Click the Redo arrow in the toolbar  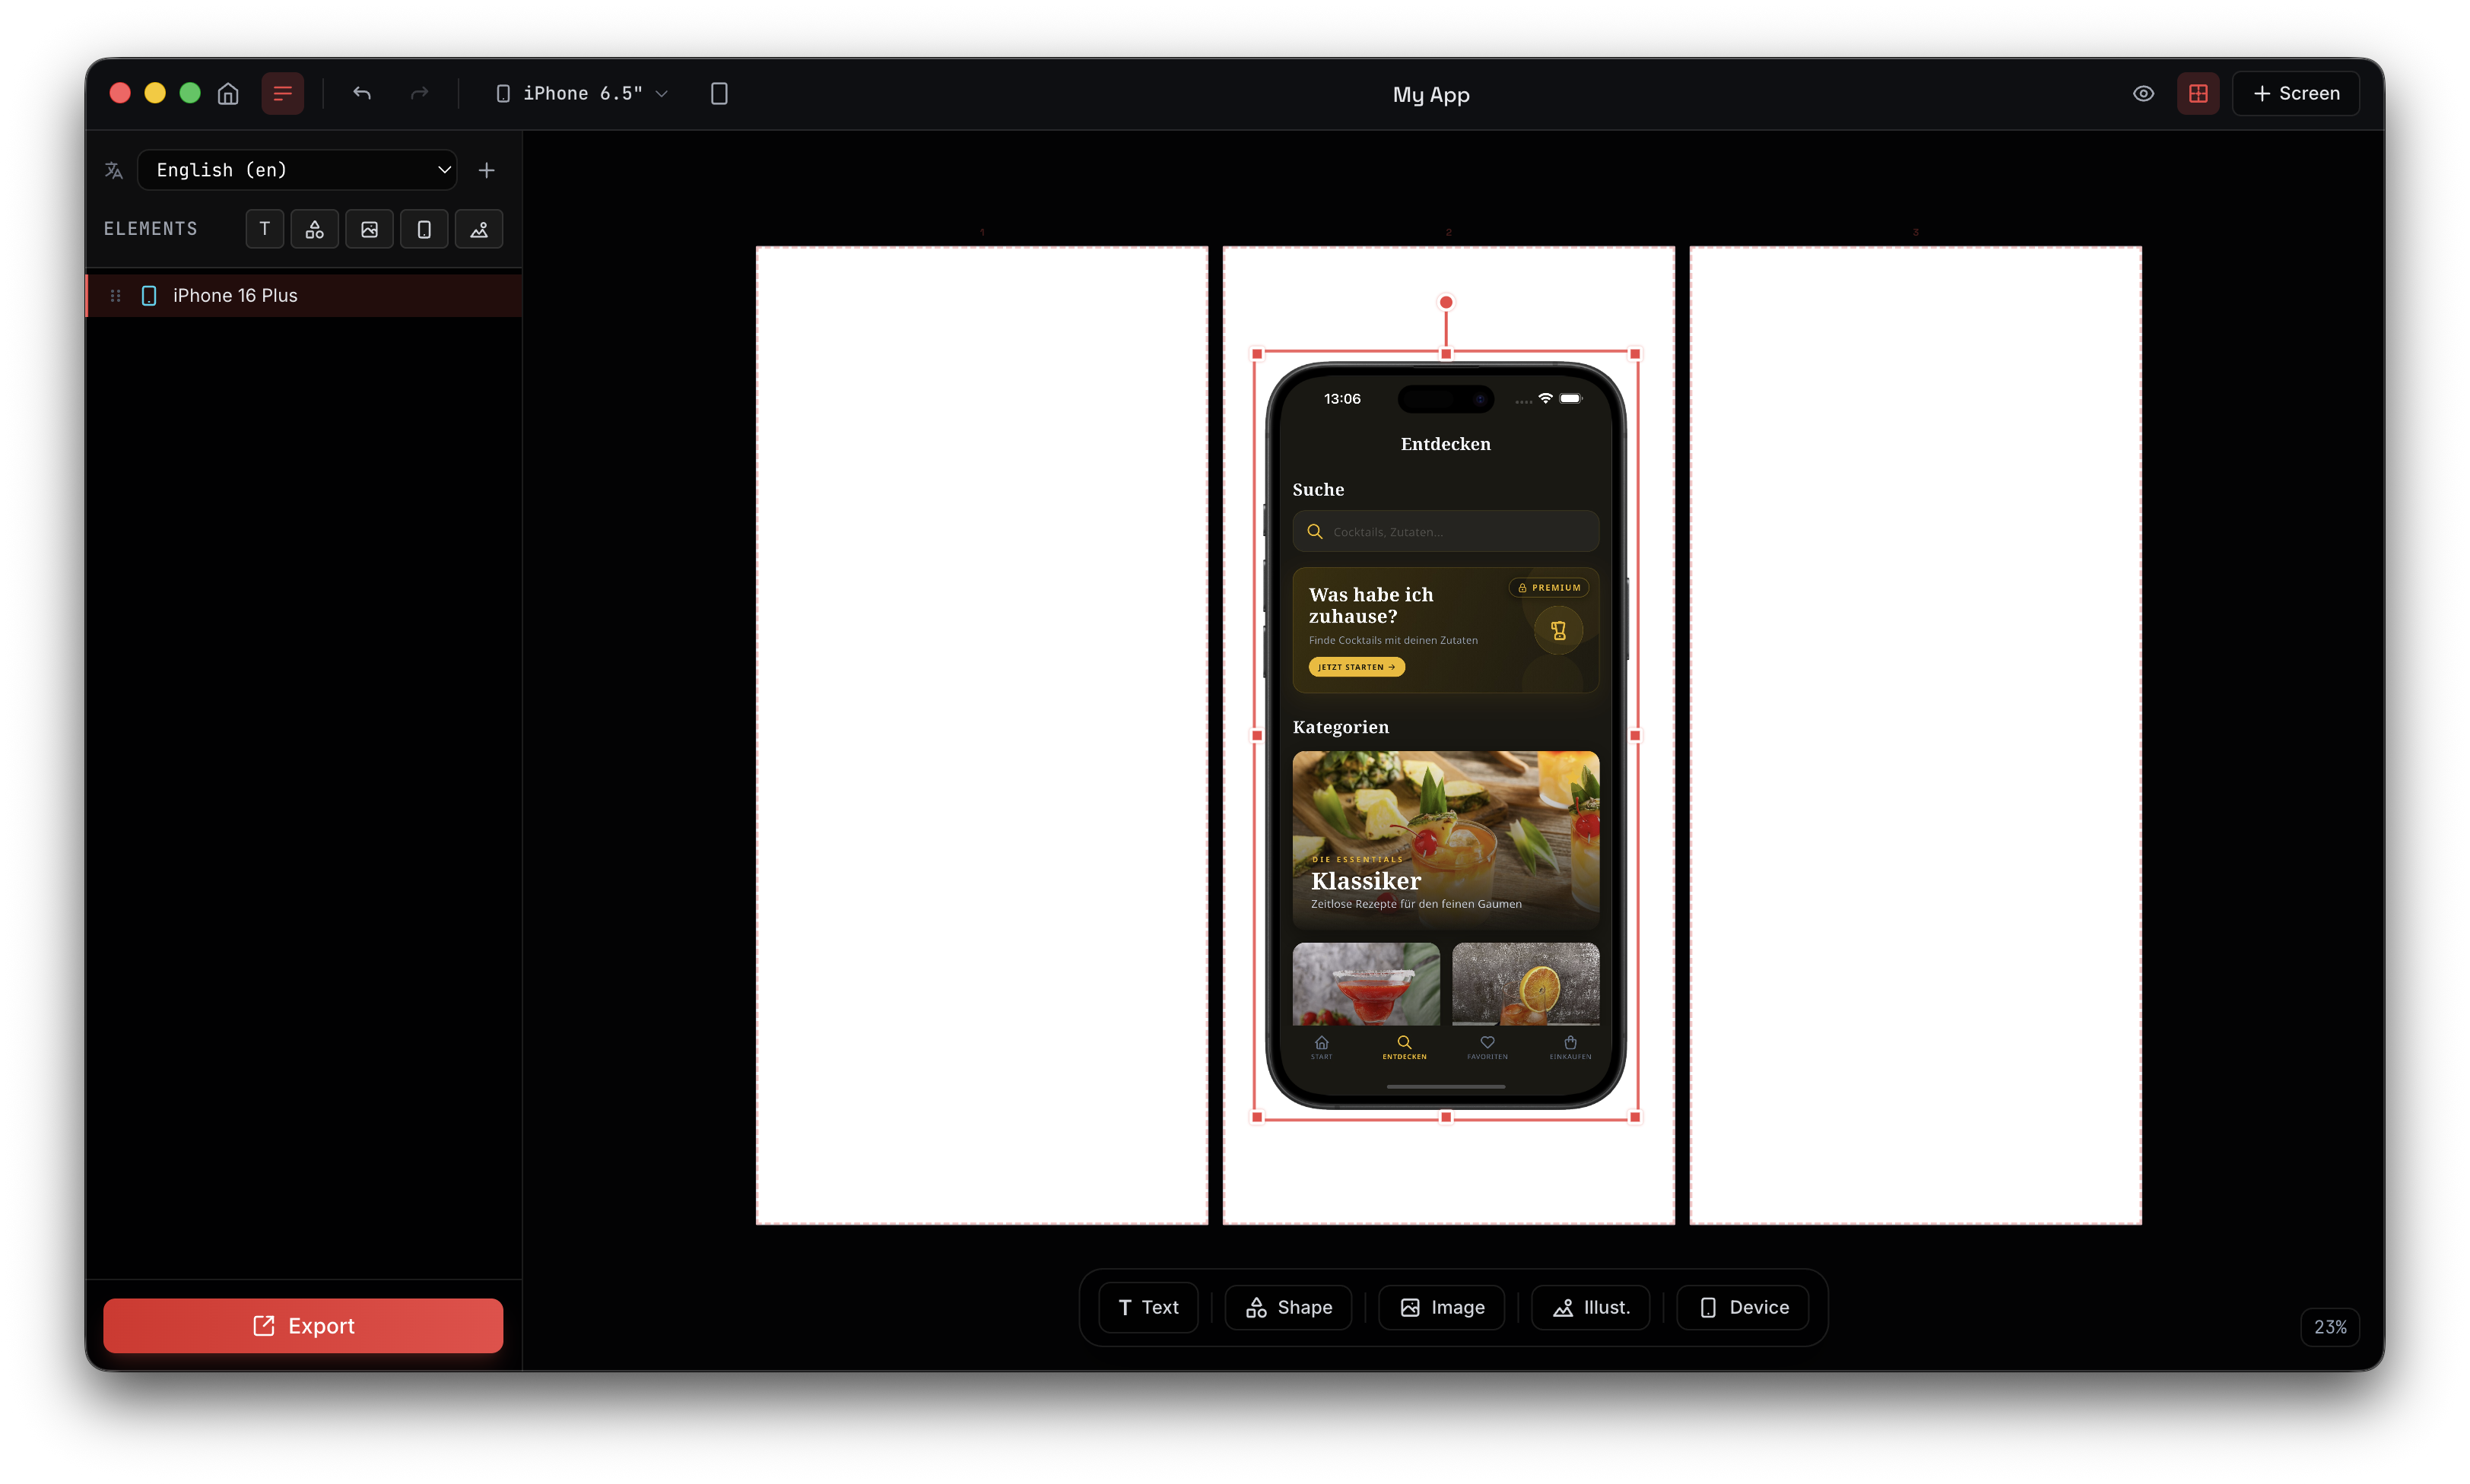(419, 93)
